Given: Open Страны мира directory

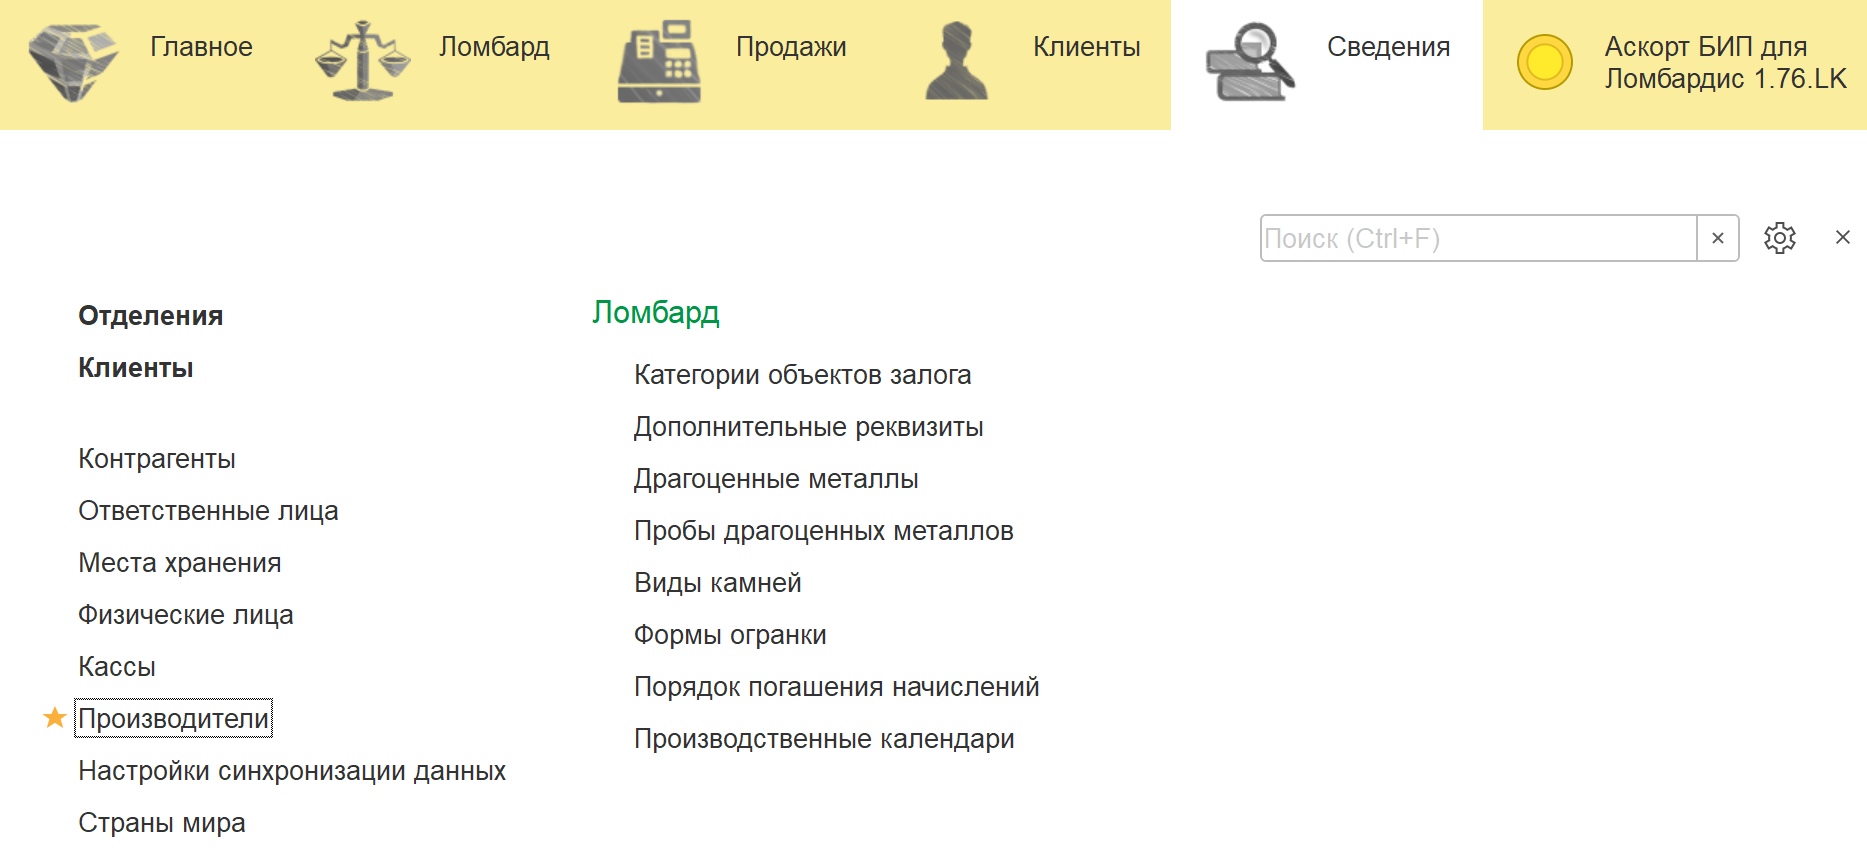Looking at the screenshot, I should [x=162, y=823].
